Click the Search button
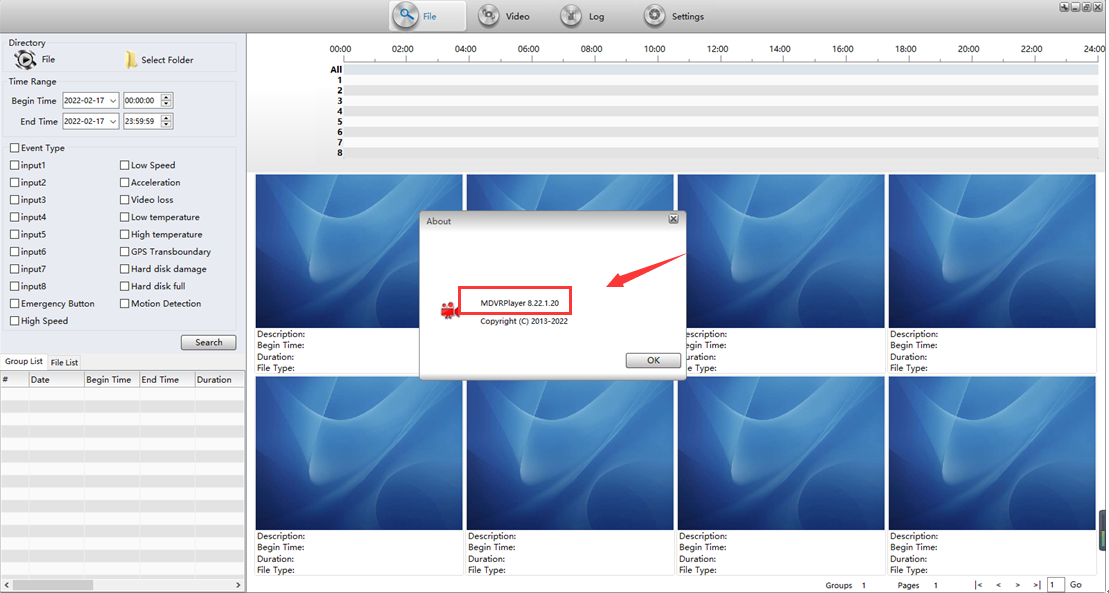Image resolution: width=1109 pixels, height=593 pixels. tap(208, 342)
